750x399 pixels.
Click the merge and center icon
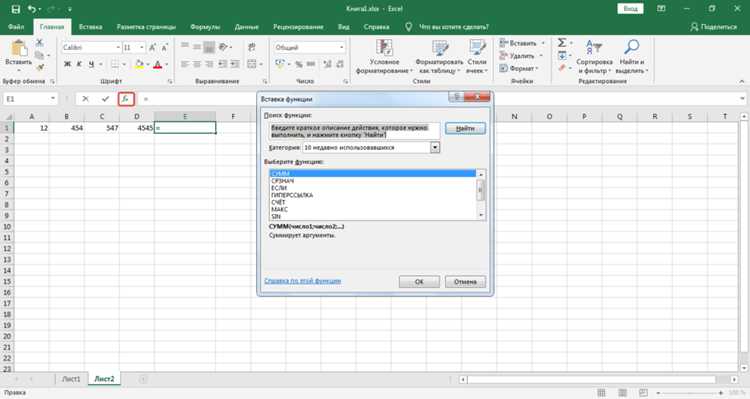click(x=252, y=64)
